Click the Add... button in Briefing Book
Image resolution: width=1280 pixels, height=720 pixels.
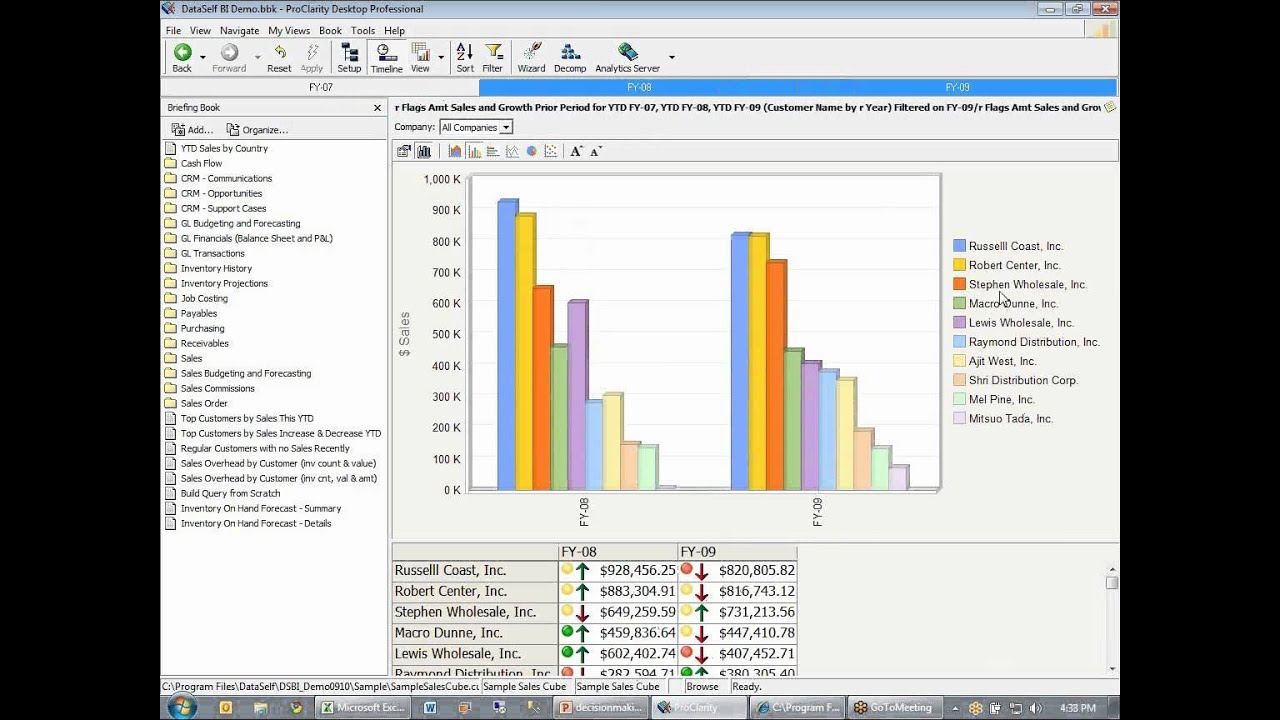coord(192,130)
